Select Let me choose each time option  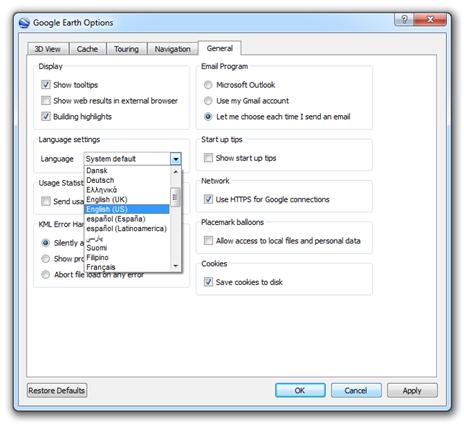[208, 117]
